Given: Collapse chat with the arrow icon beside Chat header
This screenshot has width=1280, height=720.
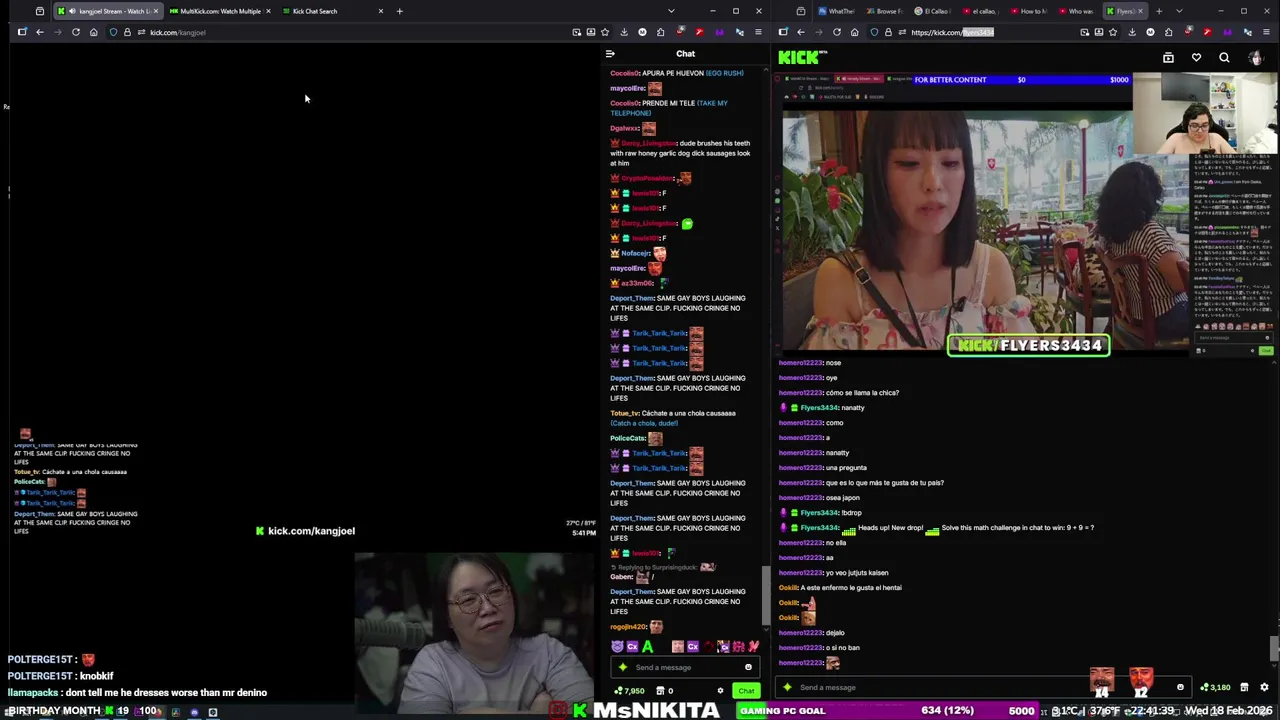Looking at the screenshot, I should pyautogui.click(x=610, y=54).
